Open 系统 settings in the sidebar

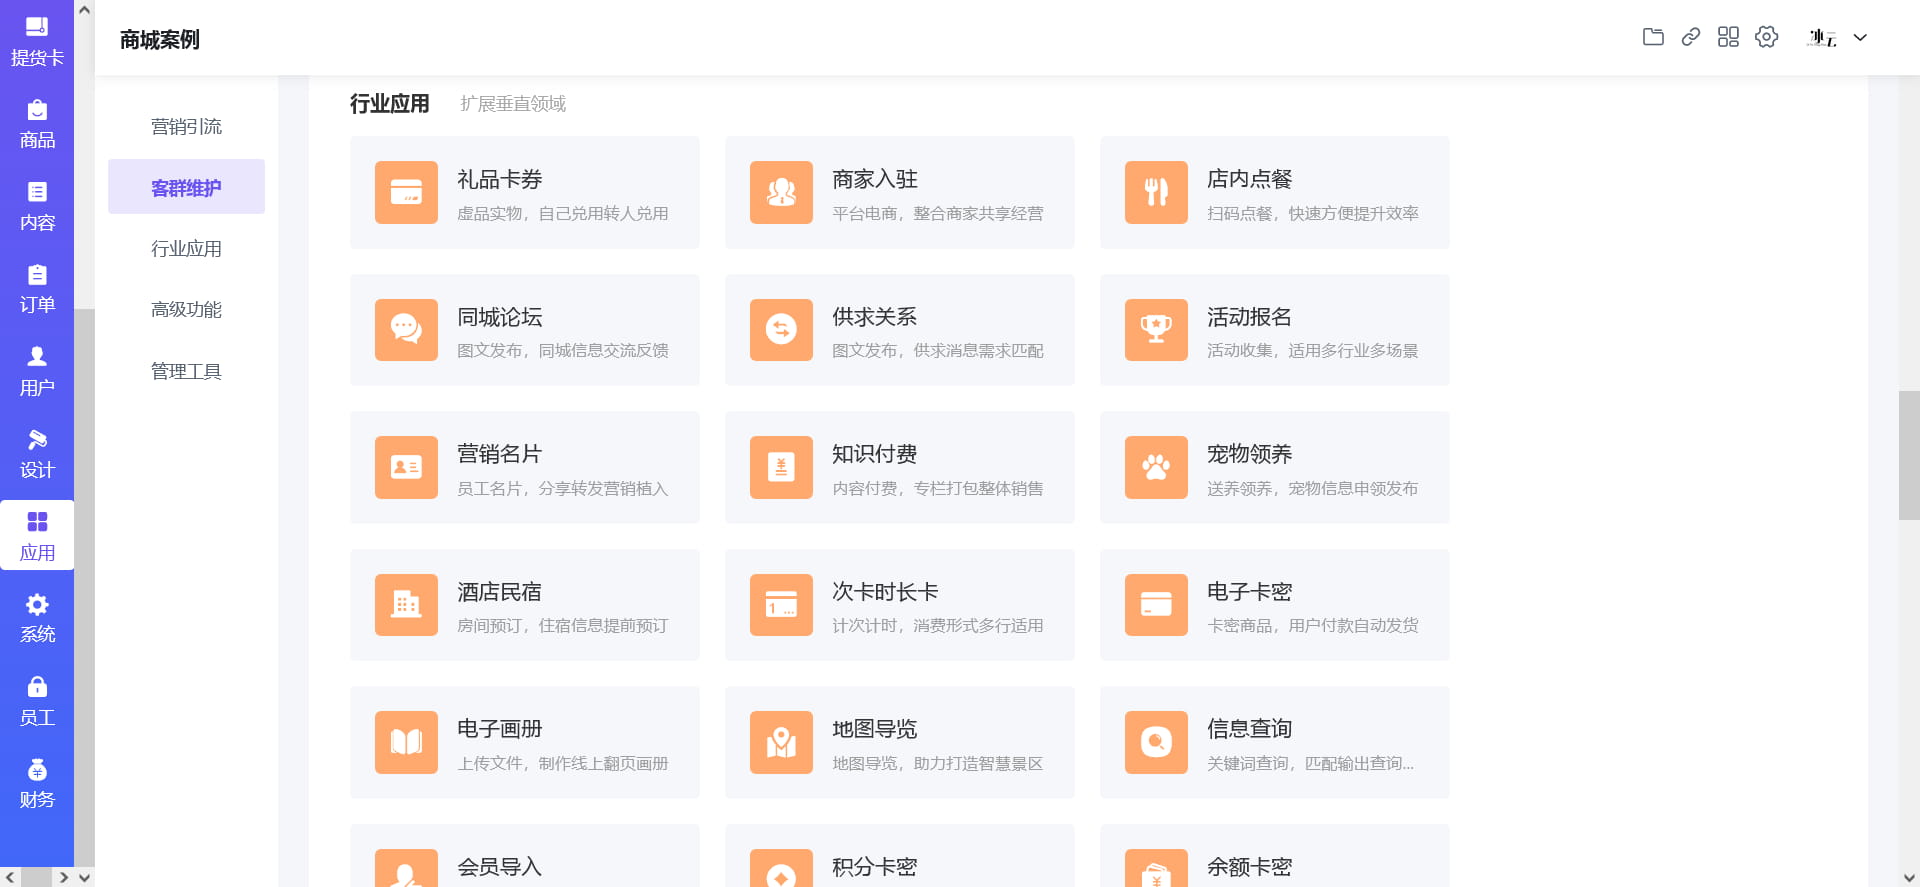coord(37,619)
